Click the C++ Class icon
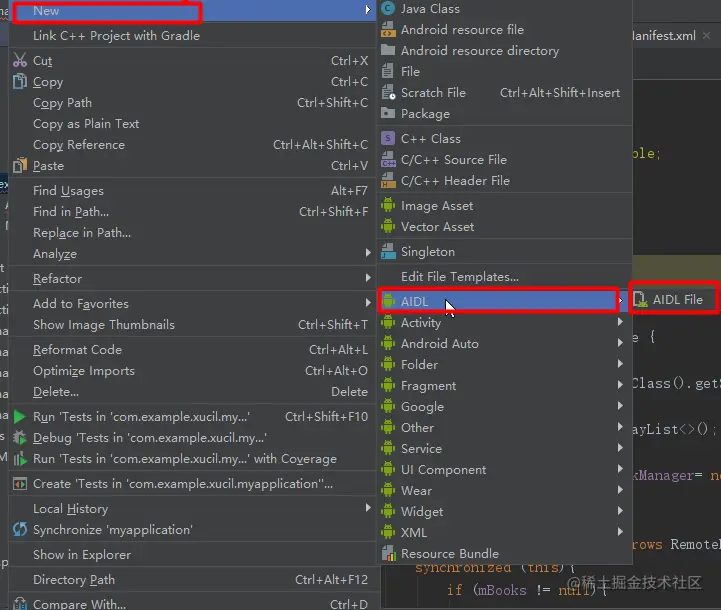 point(389,138)
